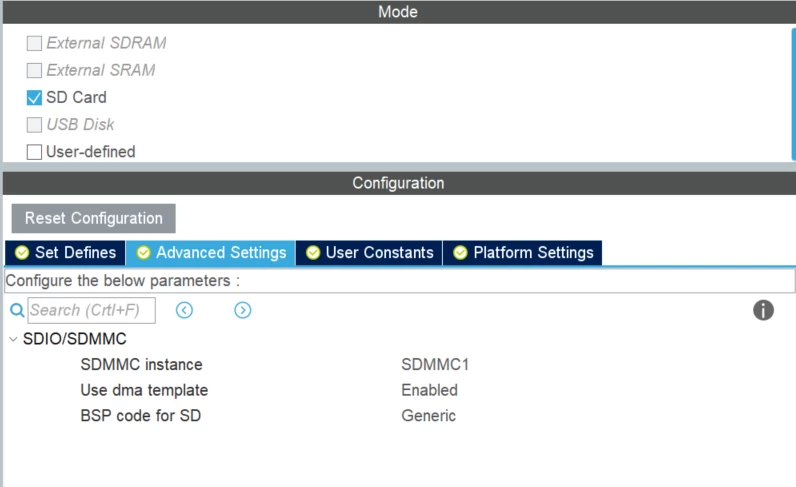
Task: Collapse the SDIO/SDMMC tree section
Action: tap(13, 339)
